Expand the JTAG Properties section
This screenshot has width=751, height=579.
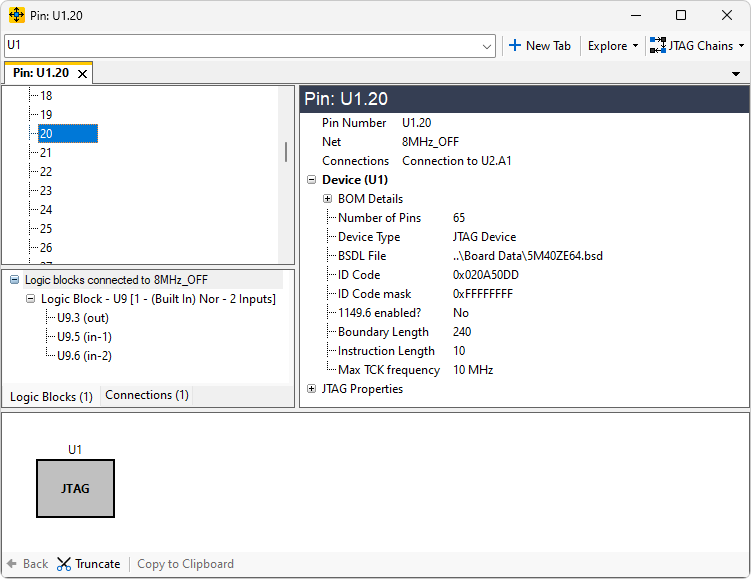pos(312,389)
